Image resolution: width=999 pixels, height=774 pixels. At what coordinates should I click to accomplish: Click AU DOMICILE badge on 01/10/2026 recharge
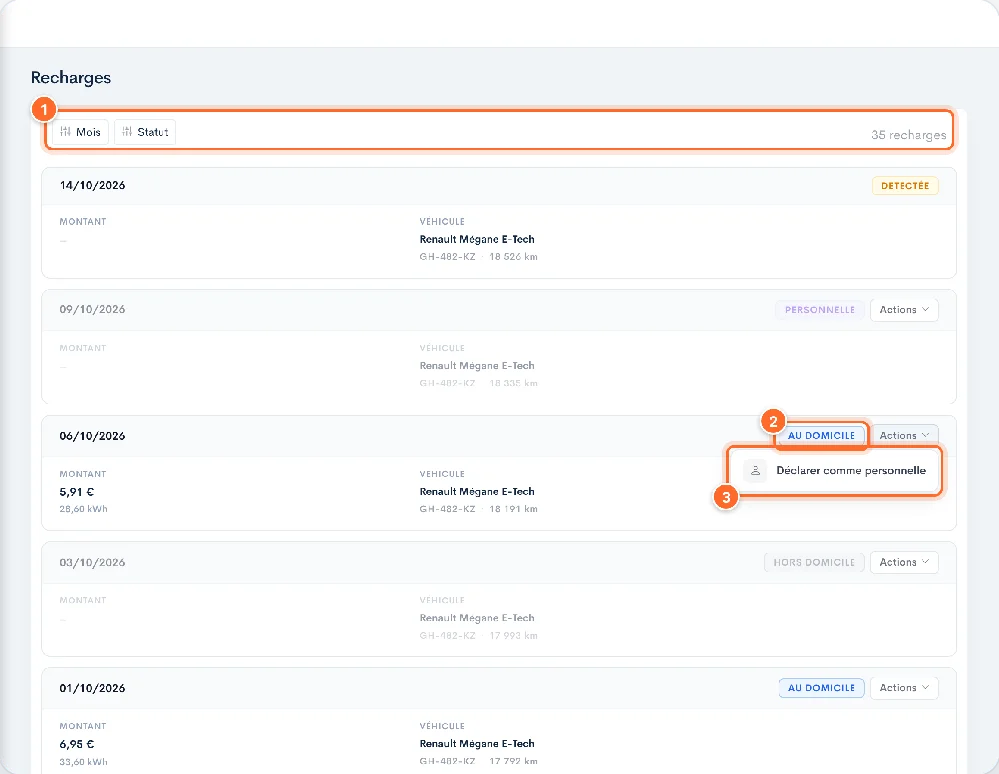click(821, 688)
